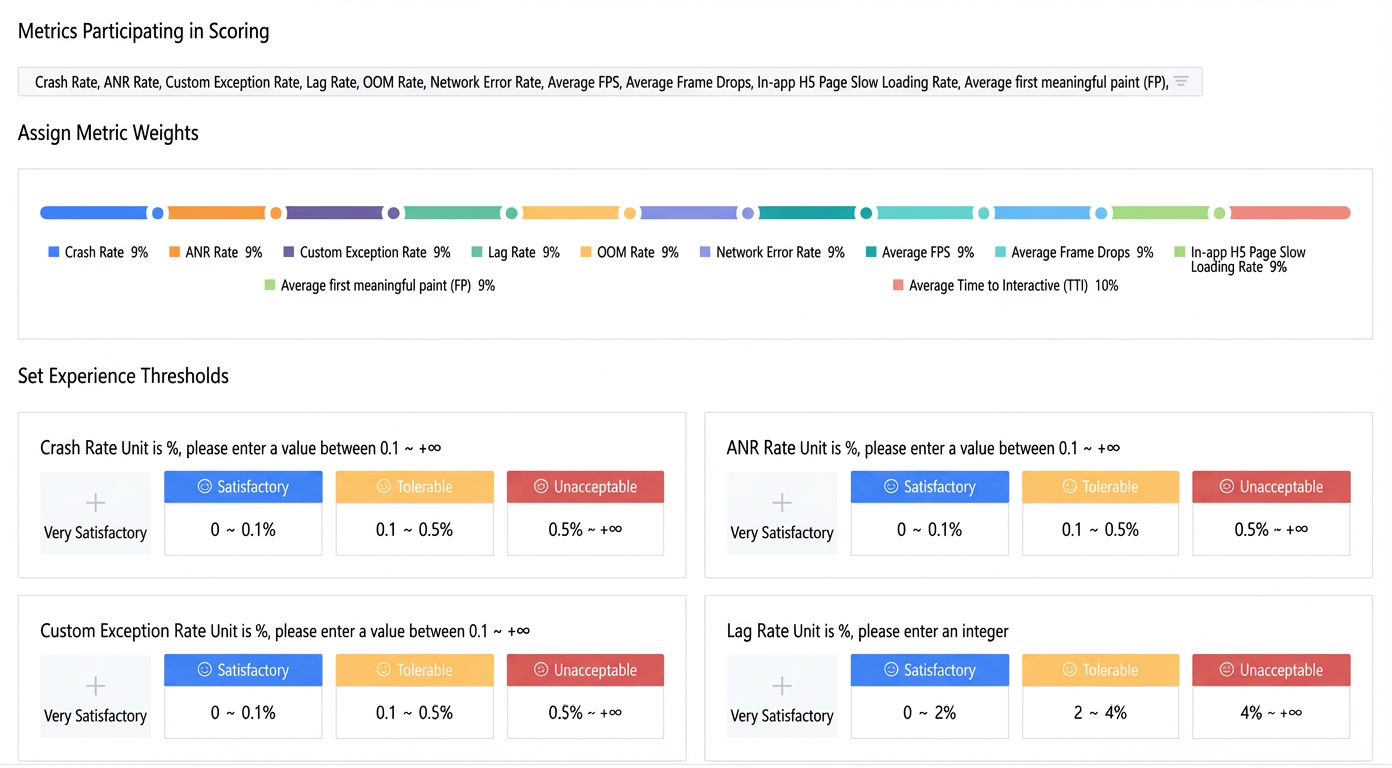Screen dimensions: 1392x768
Task: Click the Average Time to Interactive legend entry
Action: [x=1005, y=286]
